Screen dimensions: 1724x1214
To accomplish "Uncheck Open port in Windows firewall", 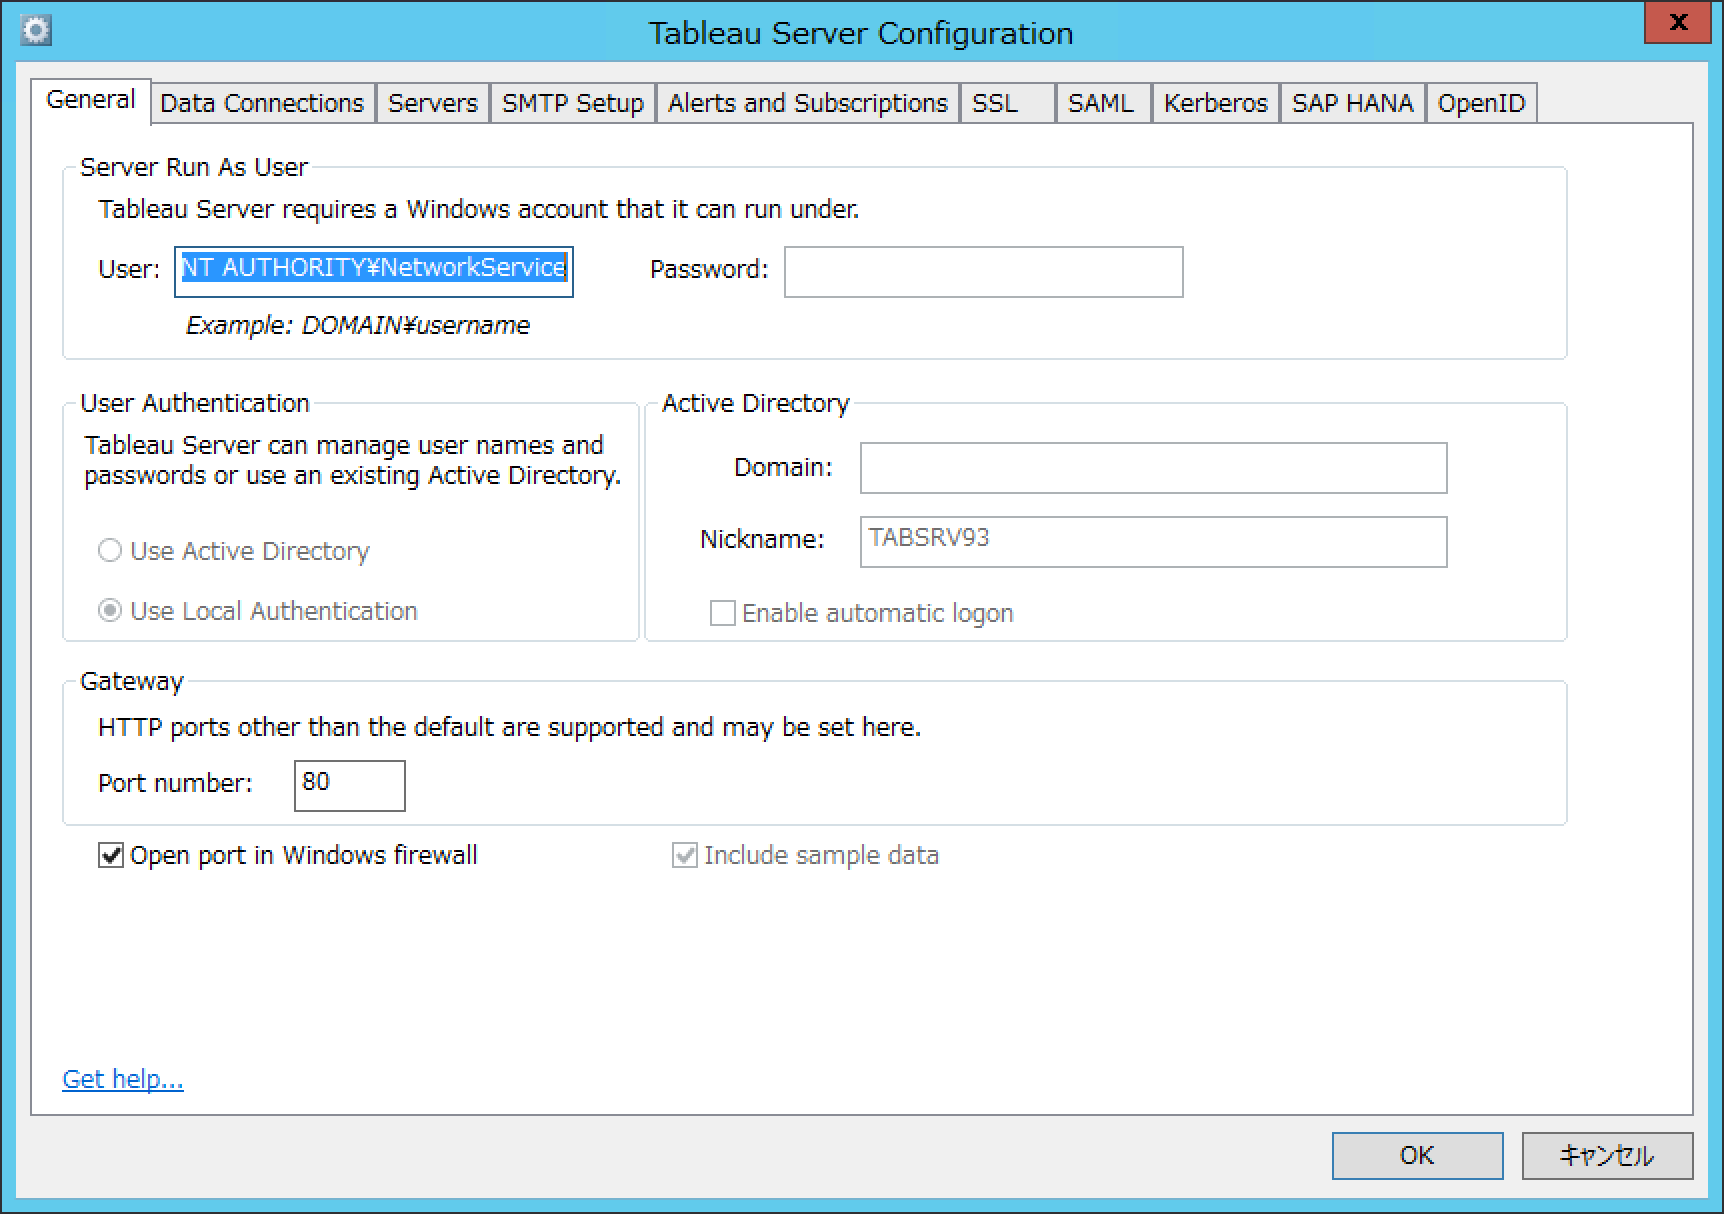I will tap(110, 855).
